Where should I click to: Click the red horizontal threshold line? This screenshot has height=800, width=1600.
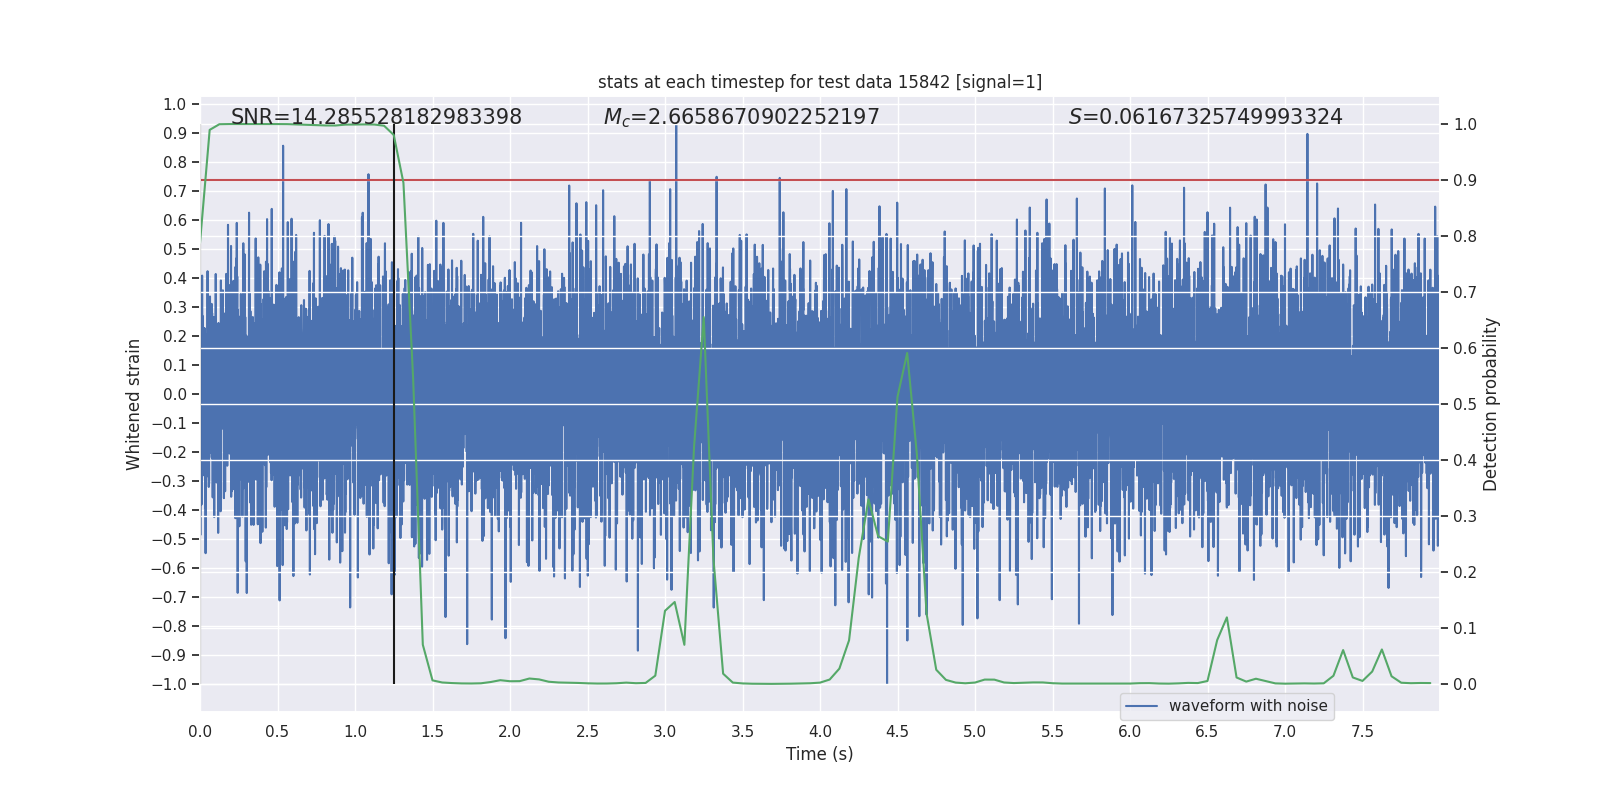(x=820, y=180)
